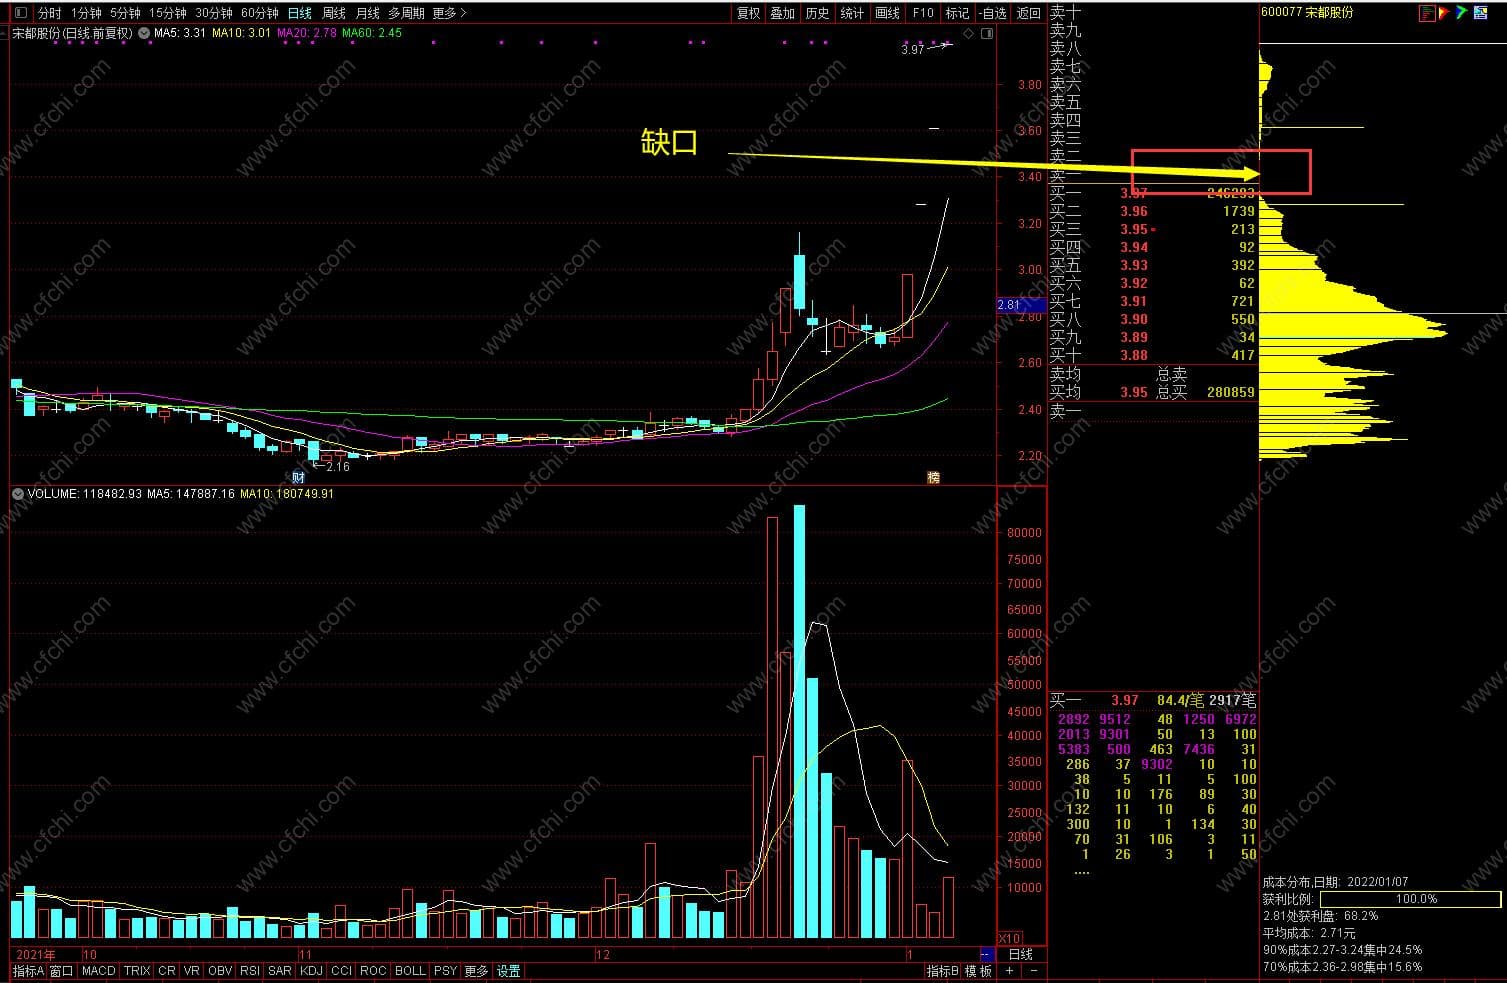Click the blue picture settings icon

tap(1480, 13)
